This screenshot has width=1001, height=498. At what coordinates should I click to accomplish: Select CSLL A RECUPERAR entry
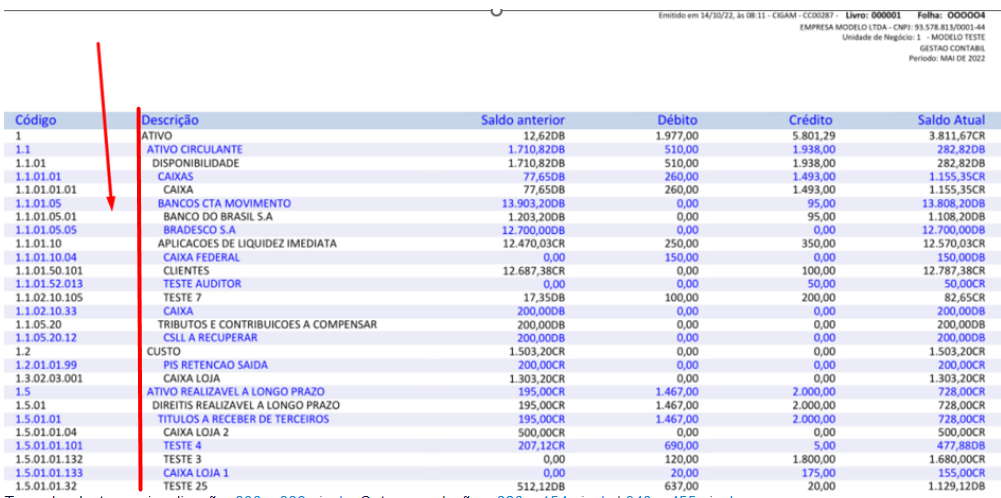(210, 338)
